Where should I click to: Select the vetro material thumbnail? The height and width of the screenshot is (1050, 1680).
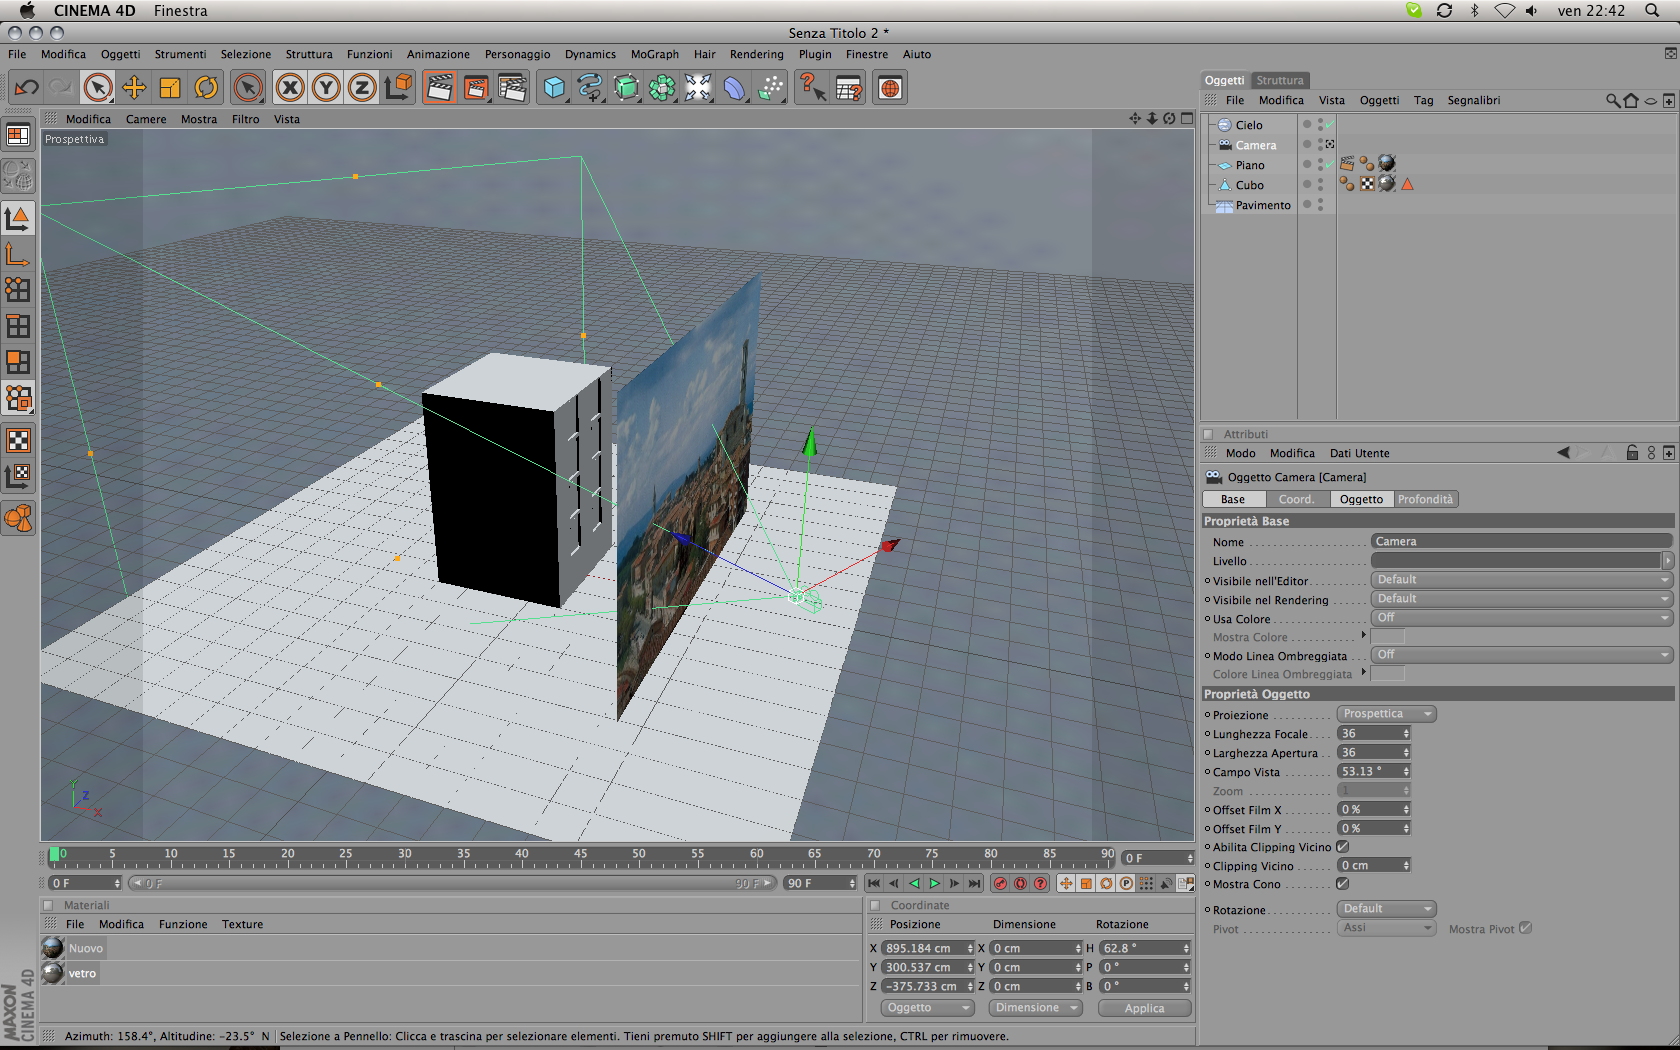pos(53,973)
